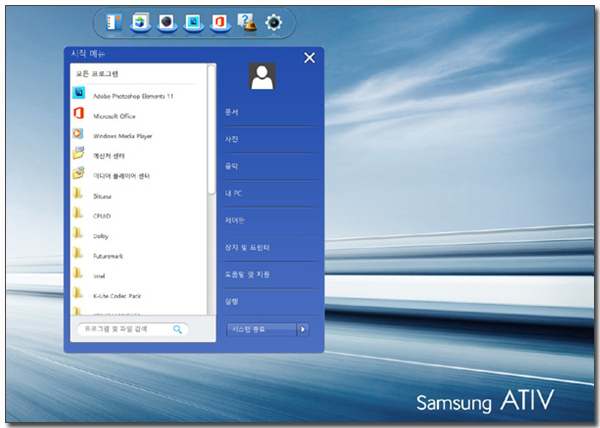Click the start menu icon in the top dock
This screenshot has height=428, width=600.
114,23
